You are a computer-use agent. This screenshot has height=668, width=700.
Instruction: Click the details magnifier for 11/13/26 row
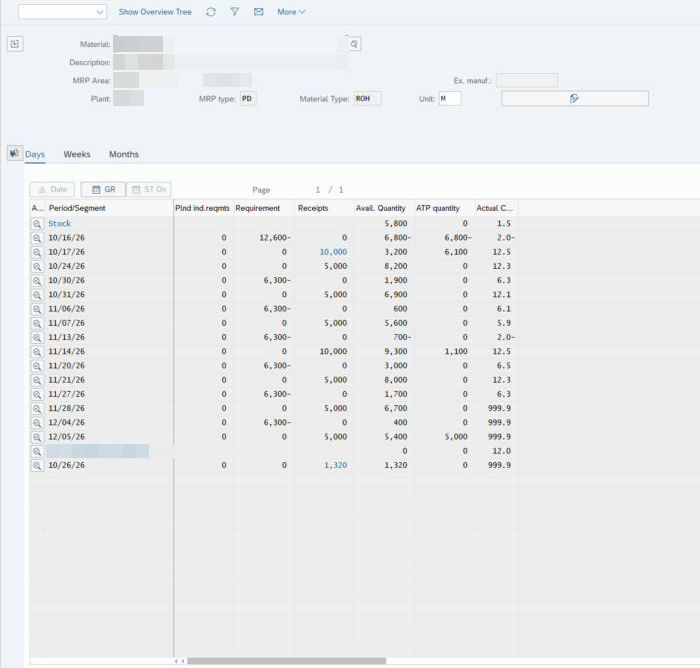click(37, 338)
